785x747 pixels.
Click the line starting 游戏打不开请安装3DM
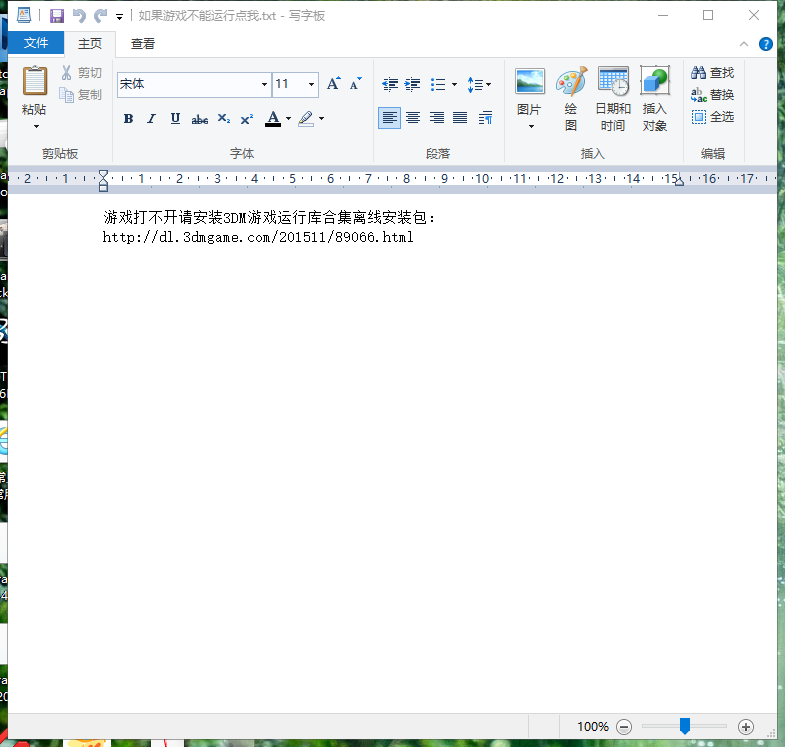[x=269, y=217]
